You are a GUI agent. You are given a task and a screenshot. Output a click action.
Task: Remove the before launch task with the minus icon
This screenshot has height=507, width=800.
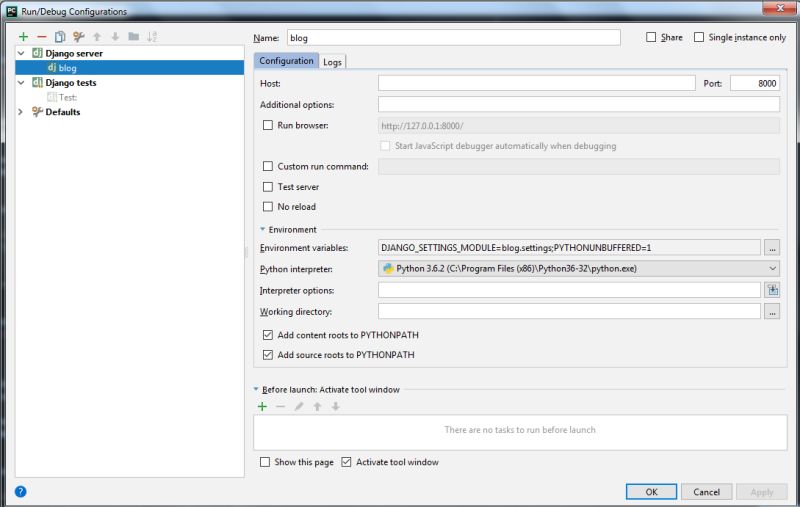coord(281,407)
